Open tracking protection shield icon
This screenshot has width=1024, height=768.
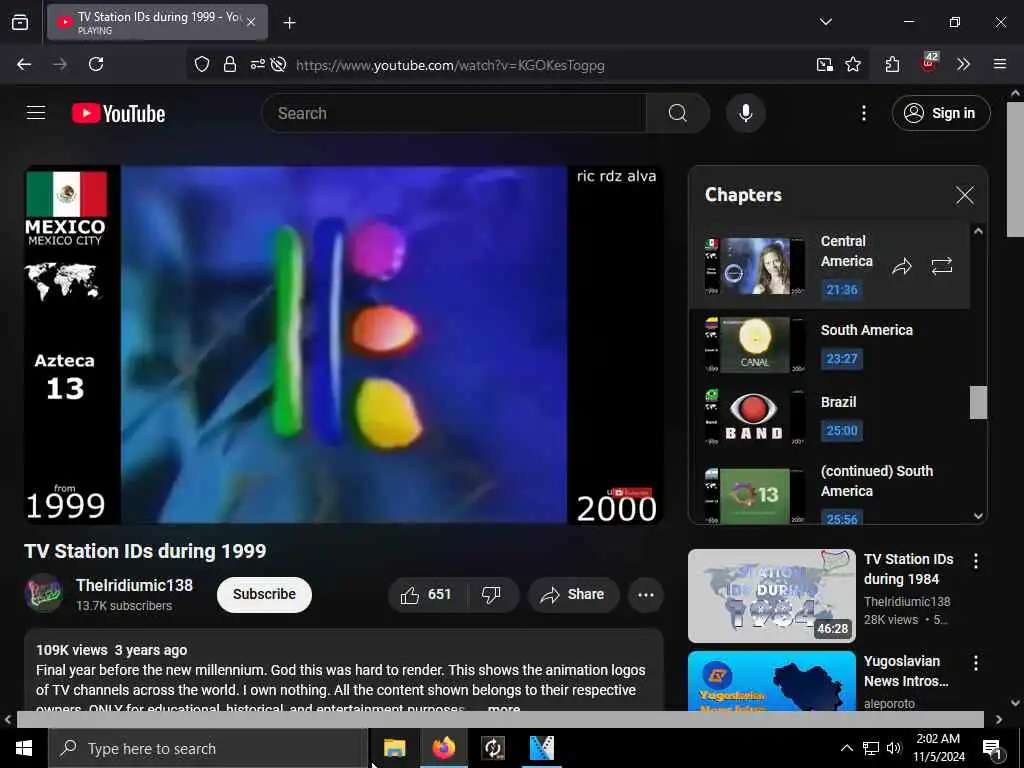(x=202, y=64)
